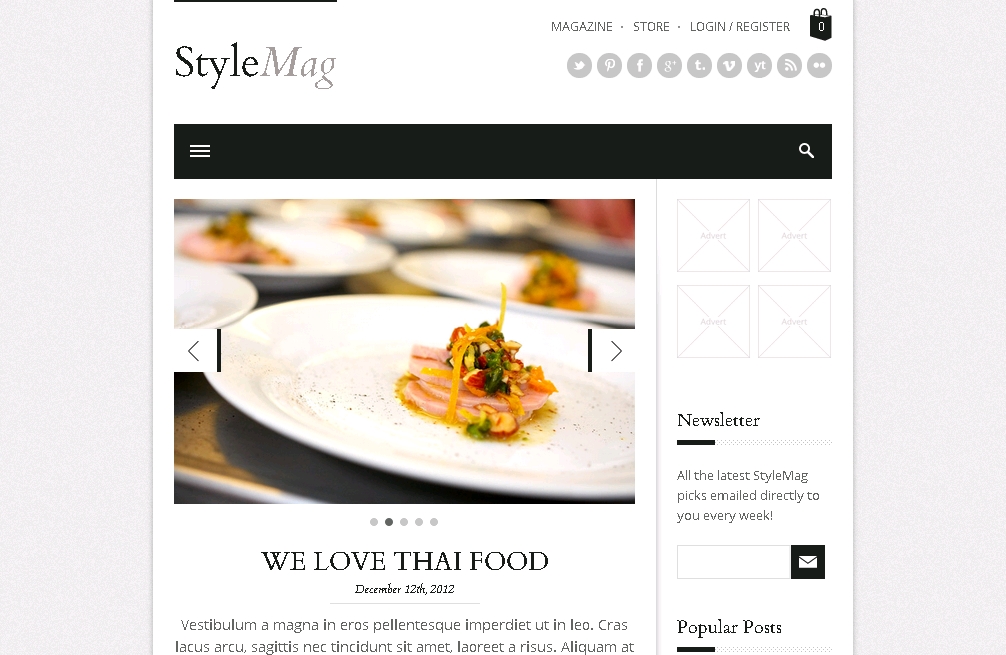Viewport: 1006px width, 655px height.
Task: Open the RSS feed icon
Action: point(789,65)
